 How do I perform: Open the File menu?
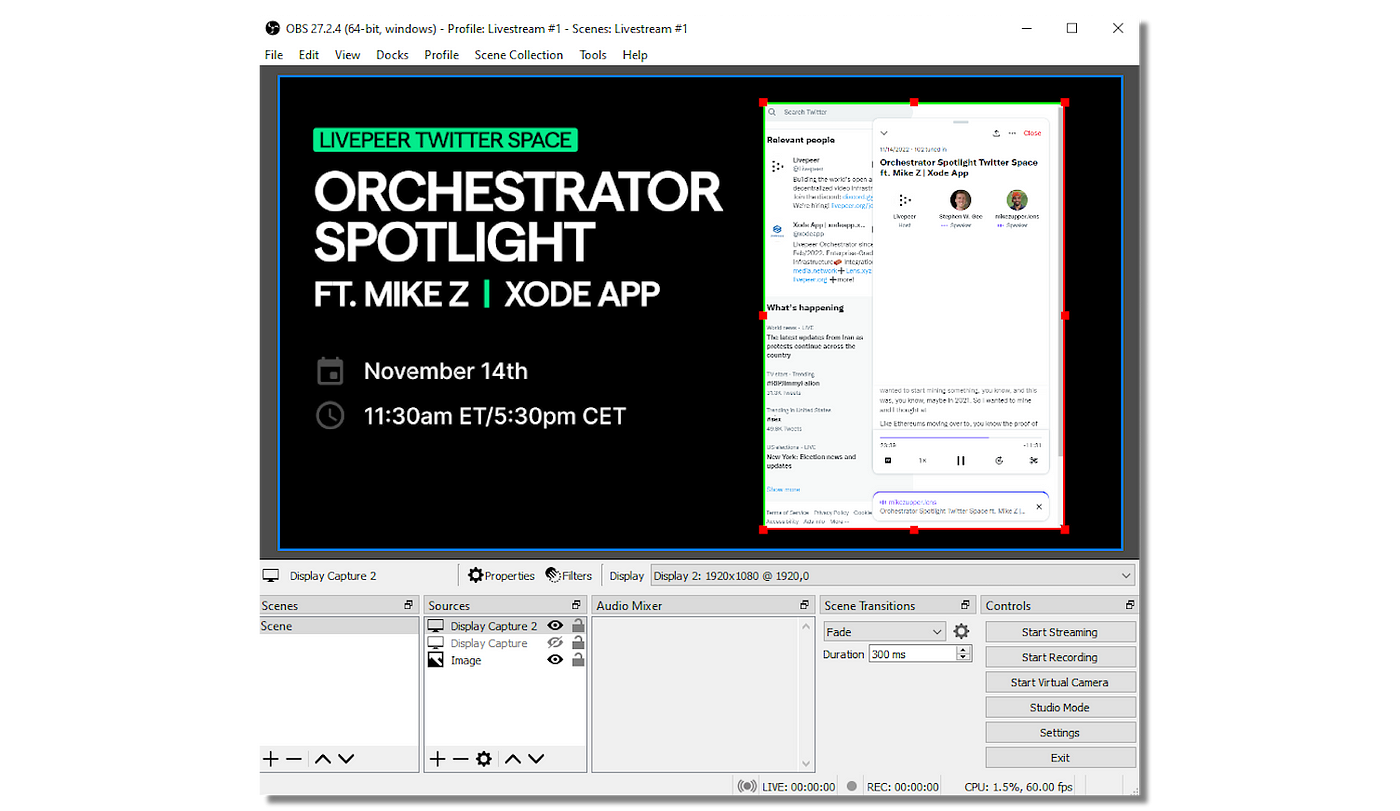coord(274,55)
